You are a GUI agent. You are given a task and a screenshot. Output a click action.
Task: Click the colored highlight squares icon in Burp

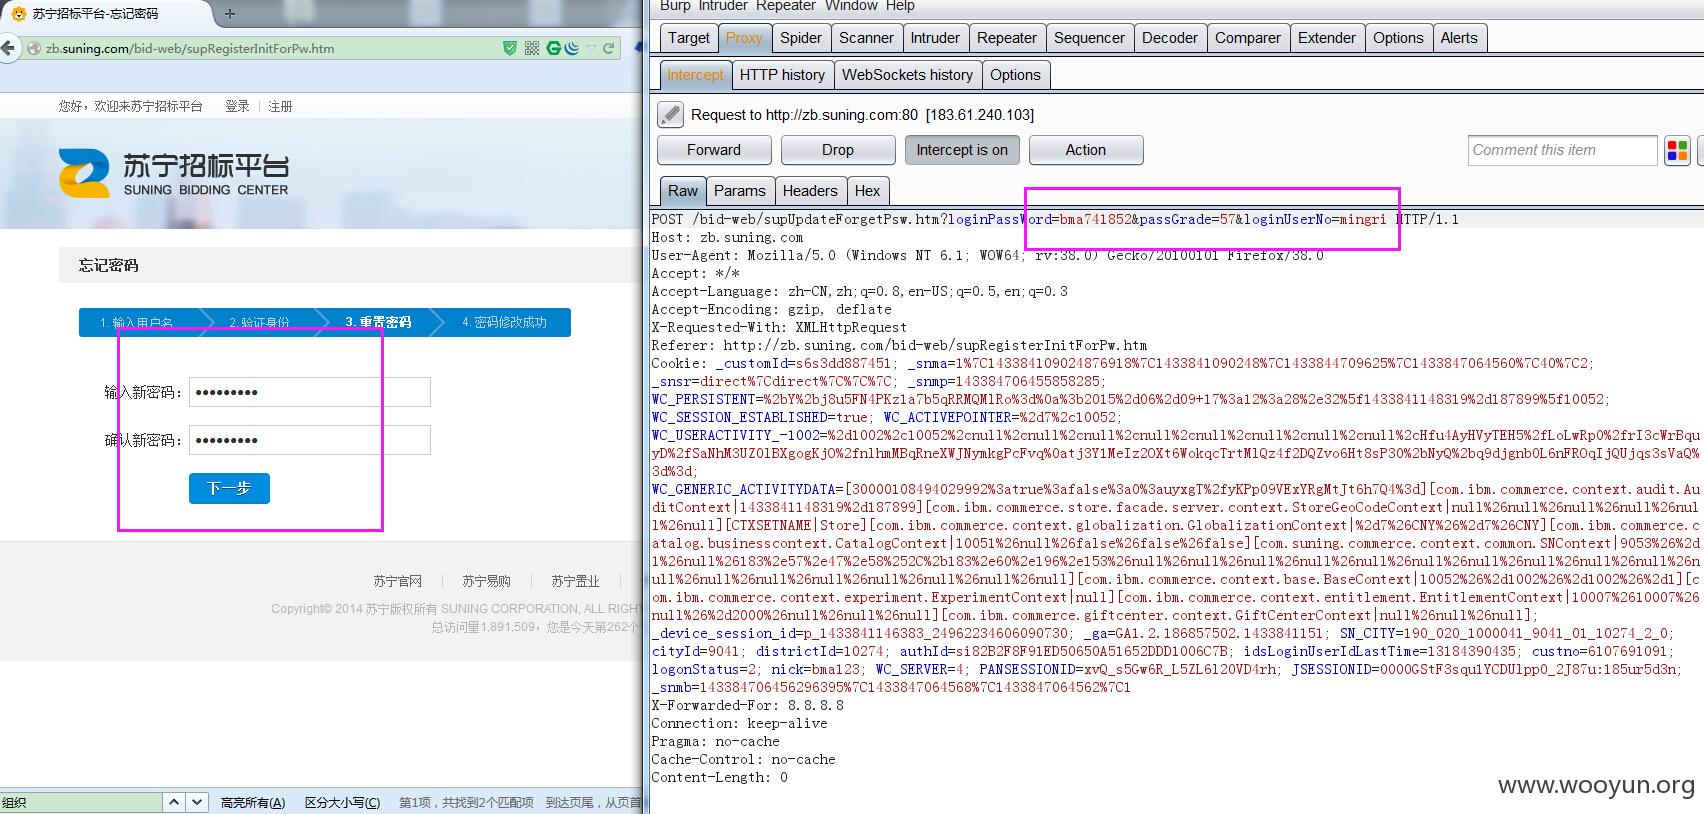[1677, 150]
